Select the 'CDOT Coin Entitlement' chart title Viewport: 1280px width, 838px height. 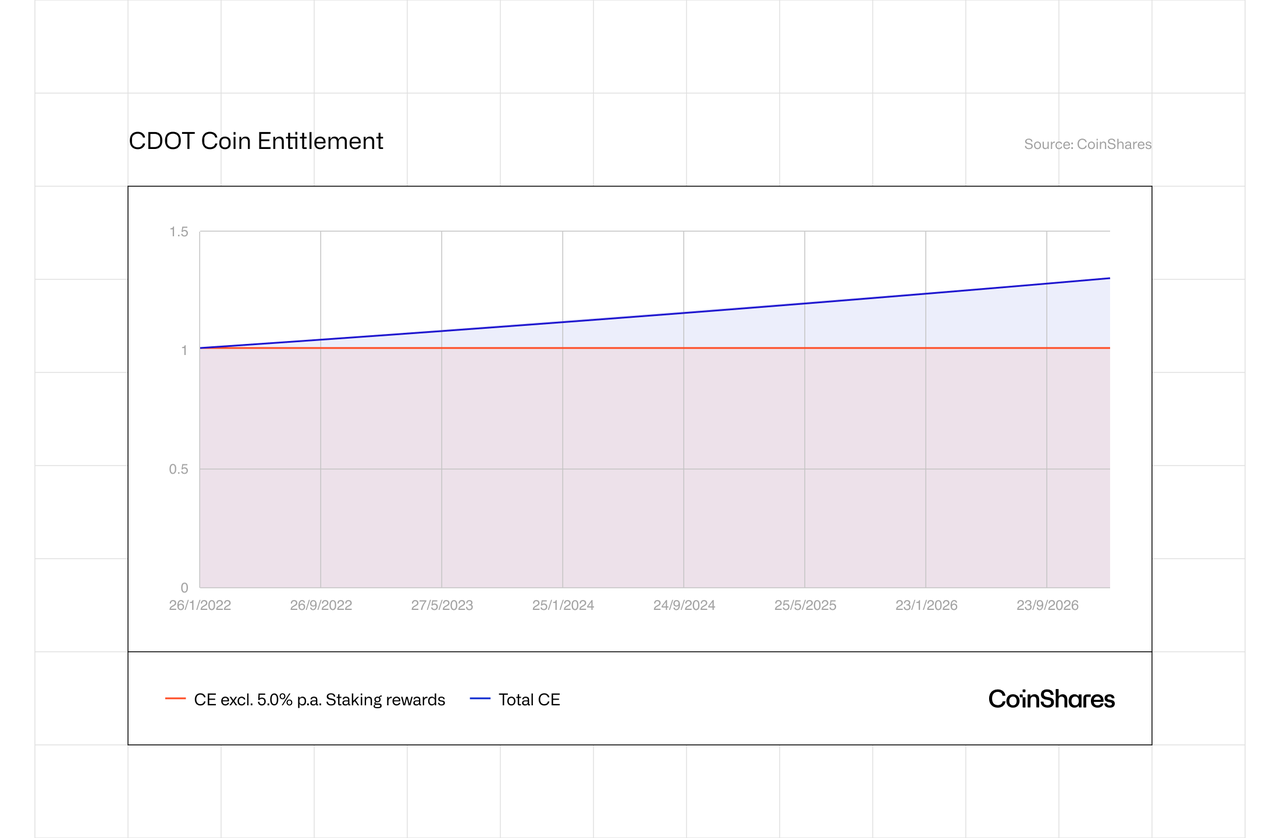point(256,141)
